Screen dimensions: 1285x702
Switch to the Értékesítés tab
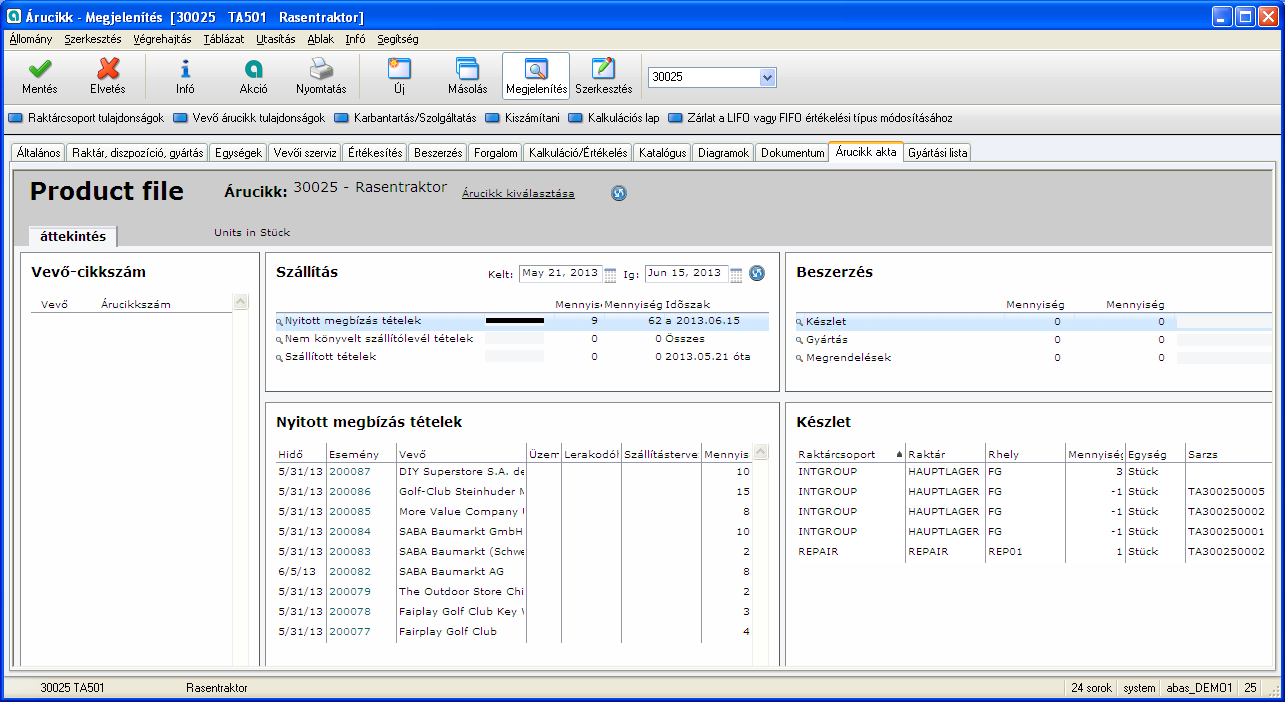374,153
